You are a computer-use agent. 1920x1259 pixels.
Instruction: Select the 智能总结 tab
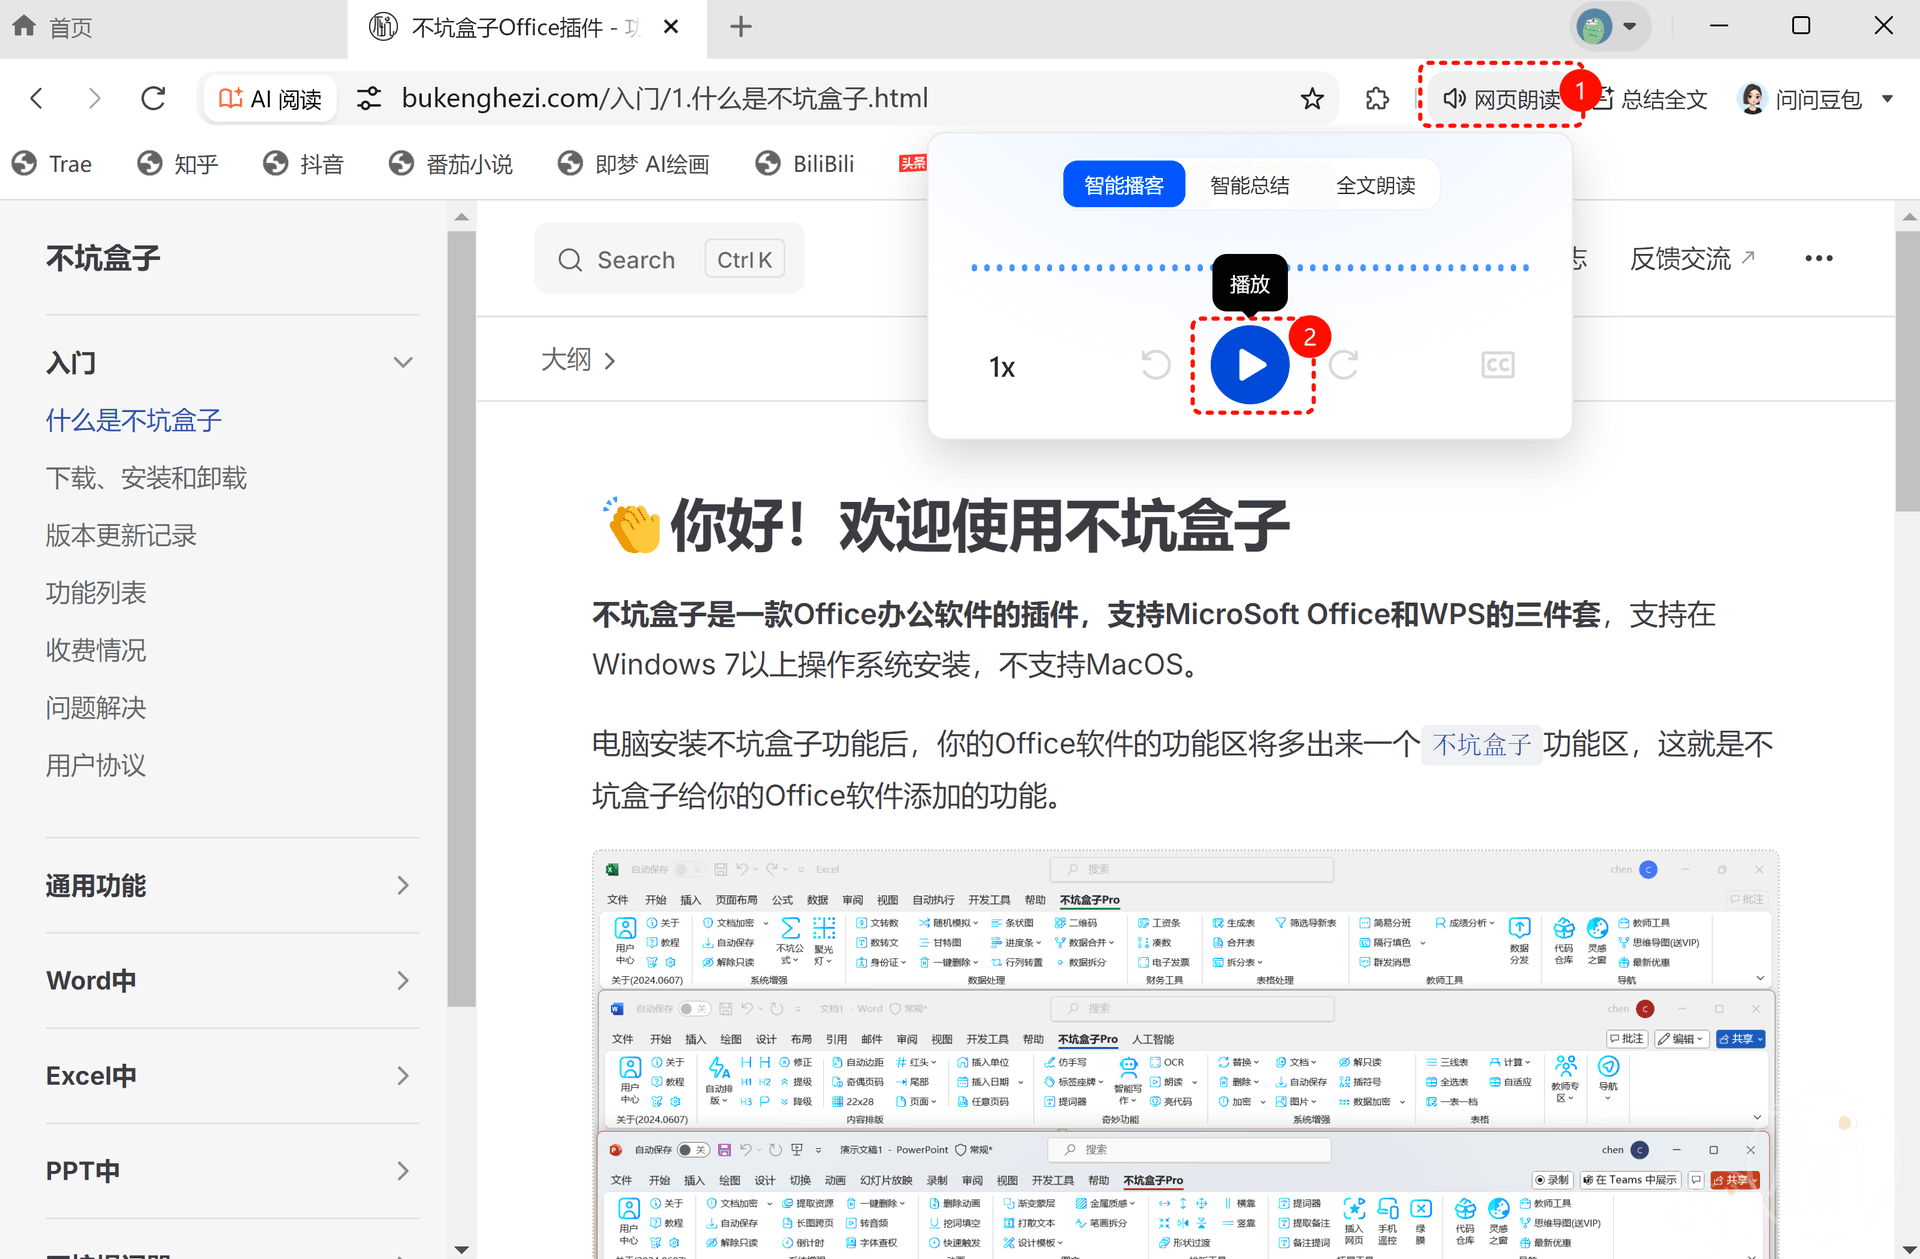(x=1250, y=185)
